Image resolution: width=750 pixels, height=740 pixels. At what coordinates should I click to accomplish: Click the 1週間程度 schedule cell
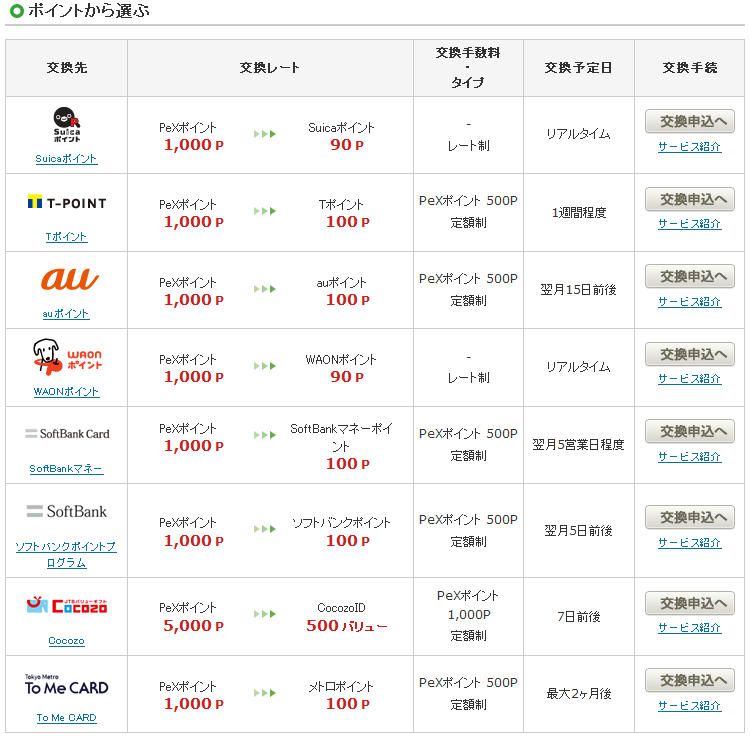[x=579, y=212]
